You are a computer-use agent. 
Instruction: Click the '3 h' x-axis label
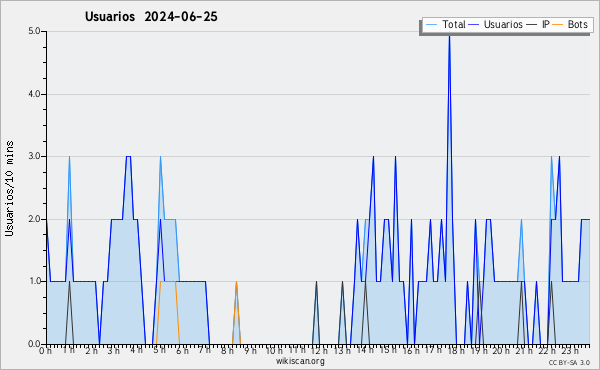[x=113, y=351]
